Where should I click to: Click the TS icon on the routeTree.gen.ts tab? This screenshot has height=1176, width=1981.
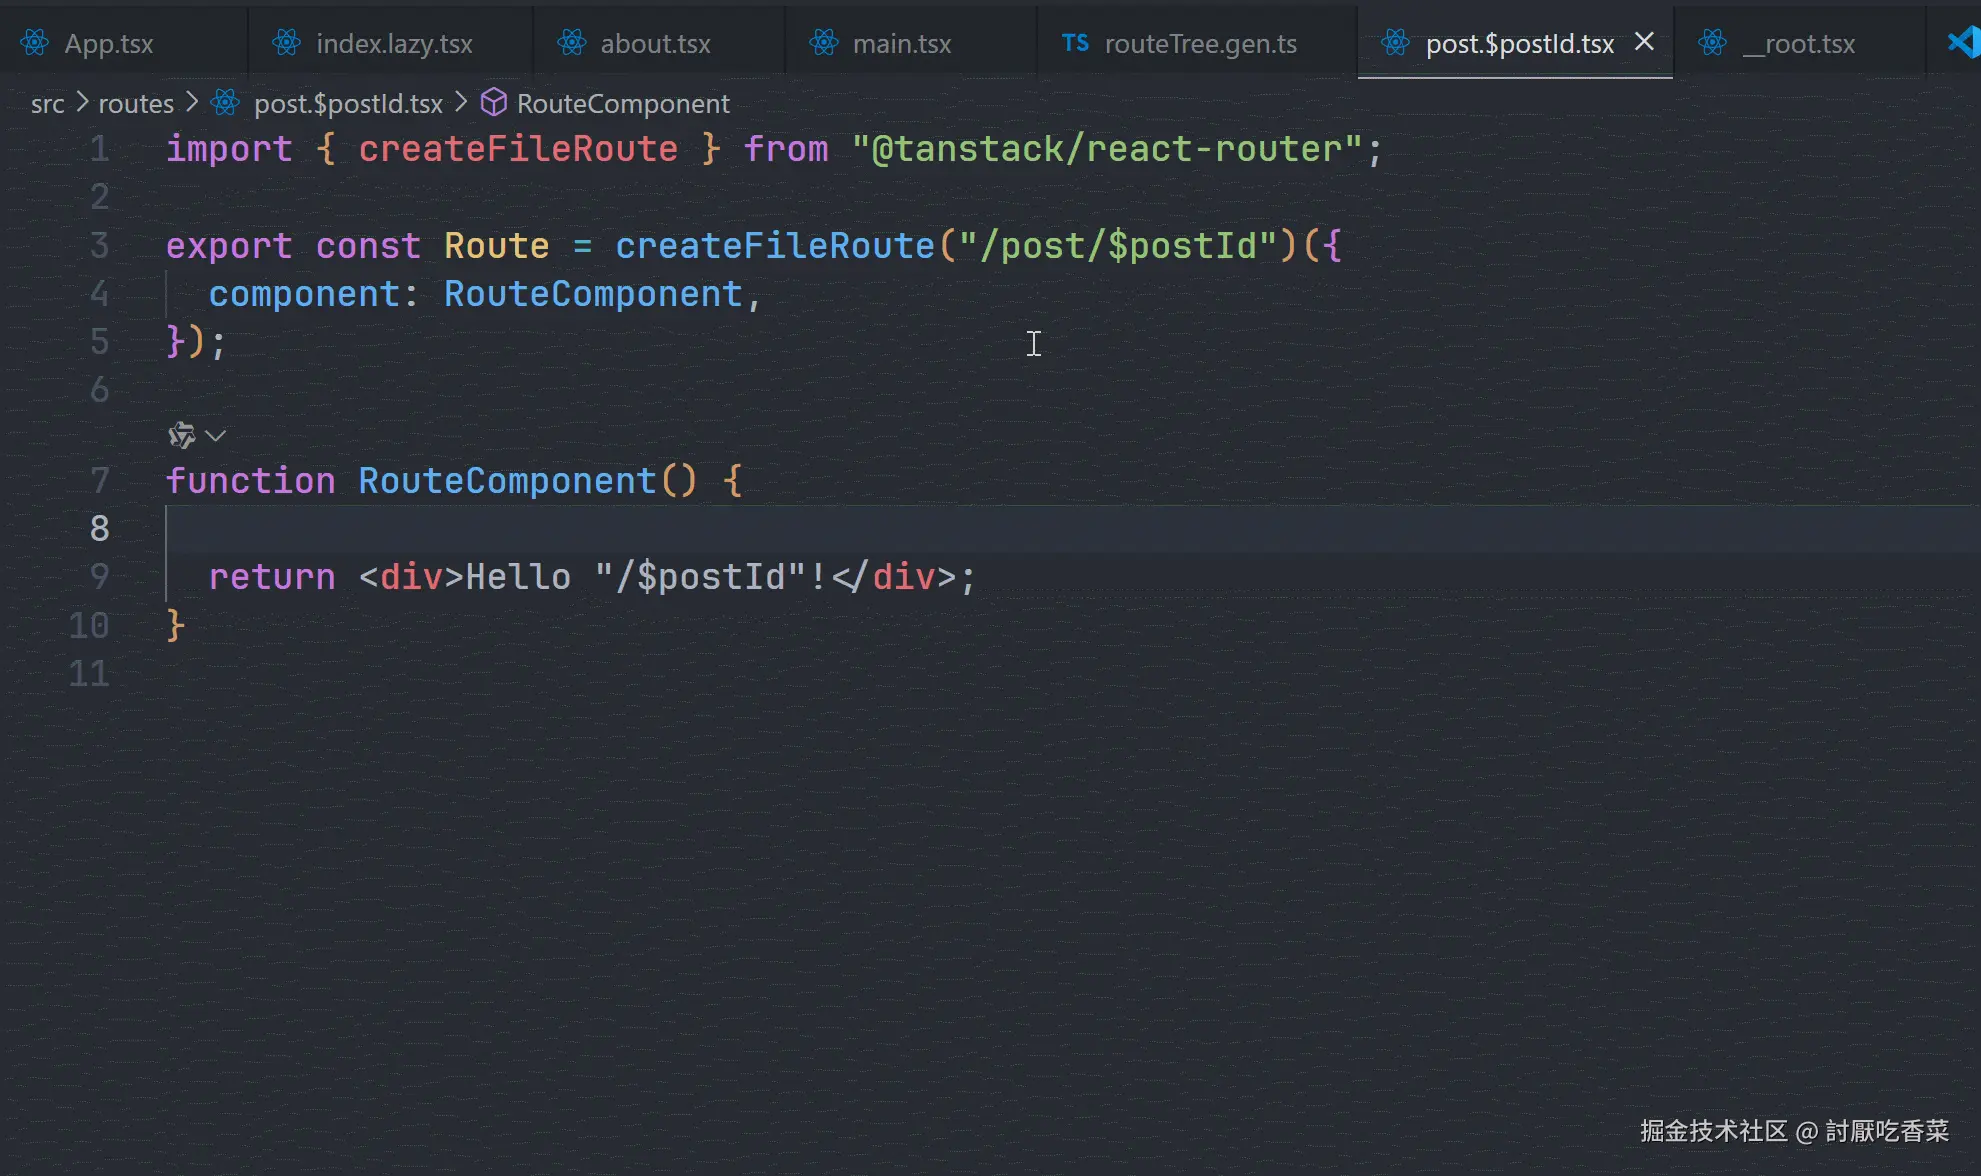[1075, 43]
